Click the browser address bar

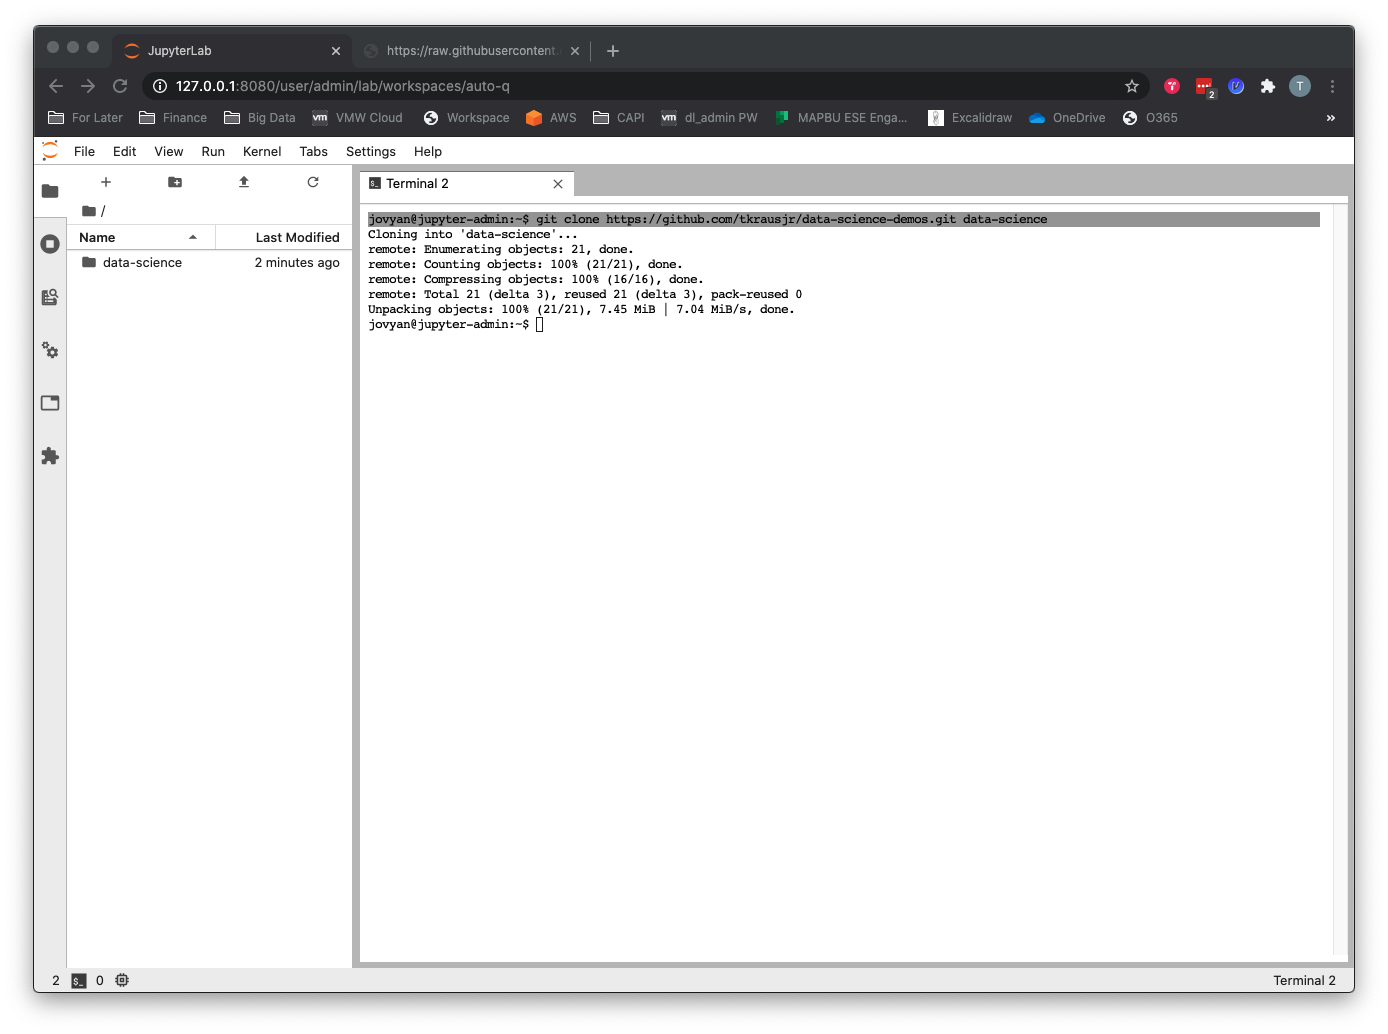[x=640, y=86]
